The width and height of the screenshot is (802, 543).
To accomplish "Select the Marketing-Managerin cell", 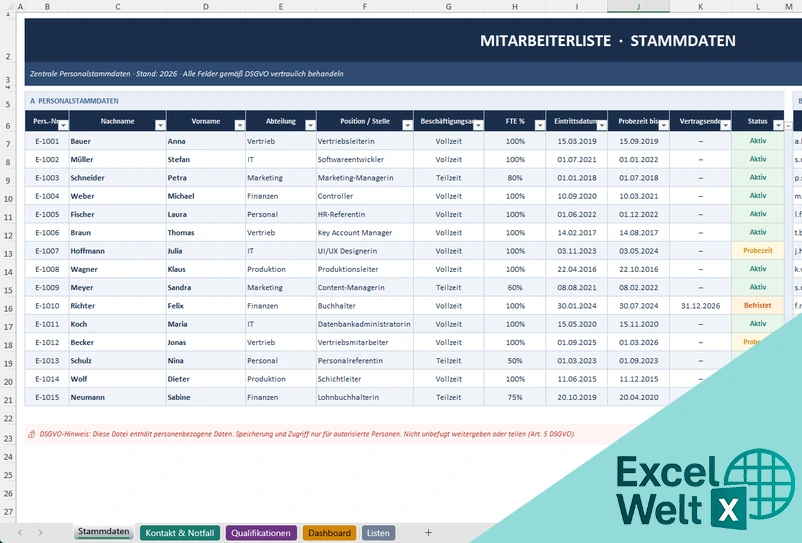I will (365, 178).
